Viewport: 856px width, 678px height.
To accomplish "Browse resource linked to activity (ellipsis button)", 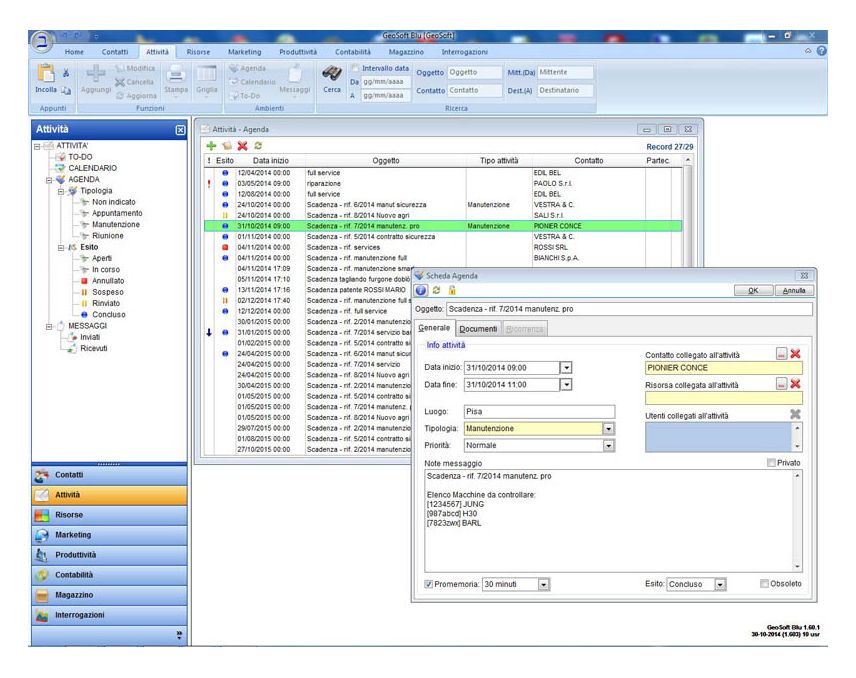I will (x=781, y=384).
